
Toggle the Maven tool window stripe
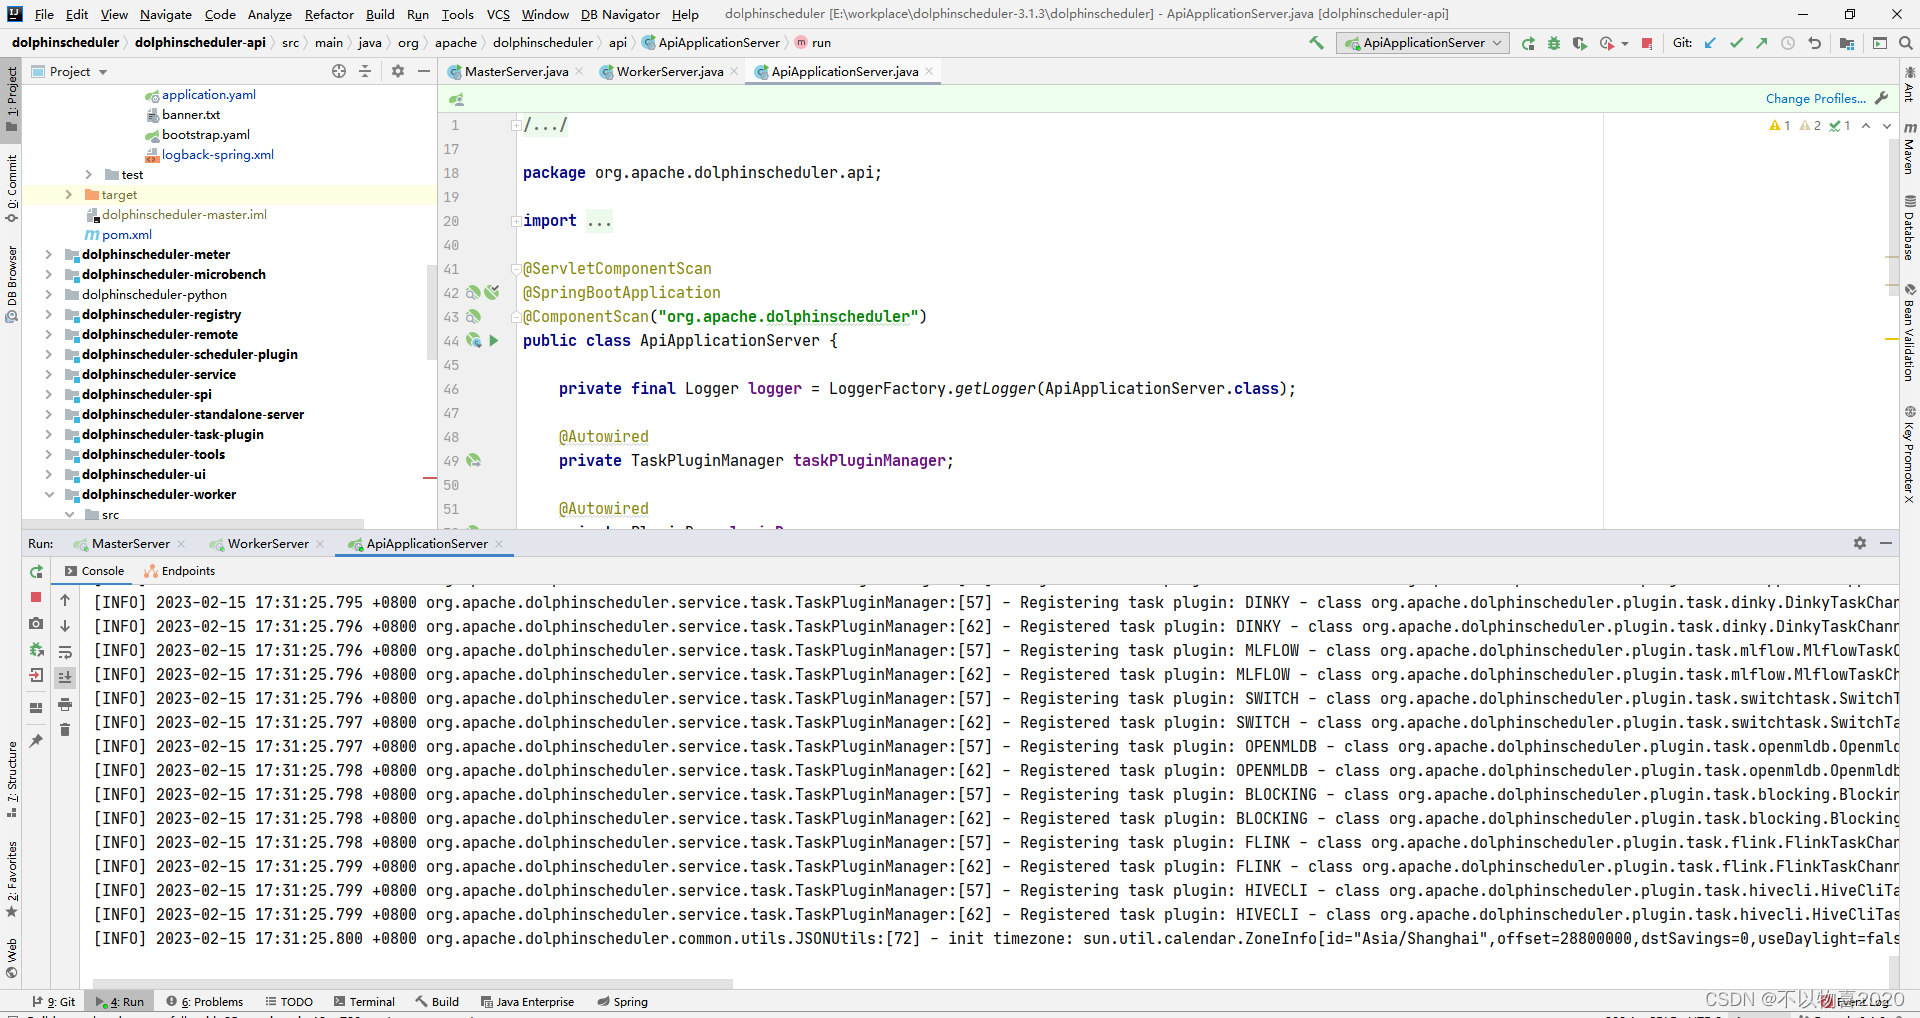(1909, 148)
